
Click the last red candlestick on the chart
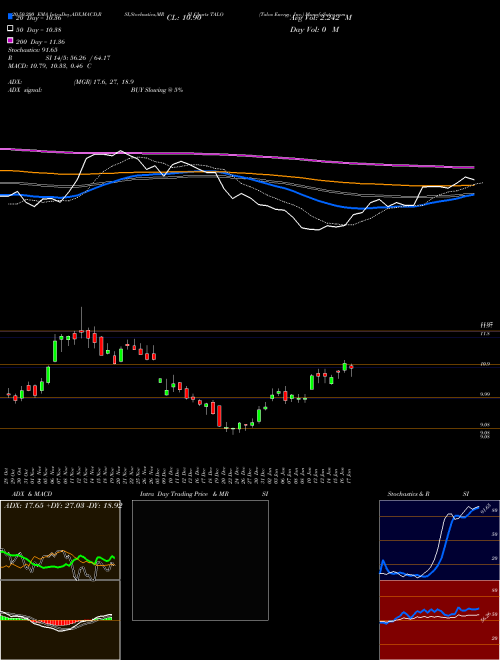coord(351,369)
